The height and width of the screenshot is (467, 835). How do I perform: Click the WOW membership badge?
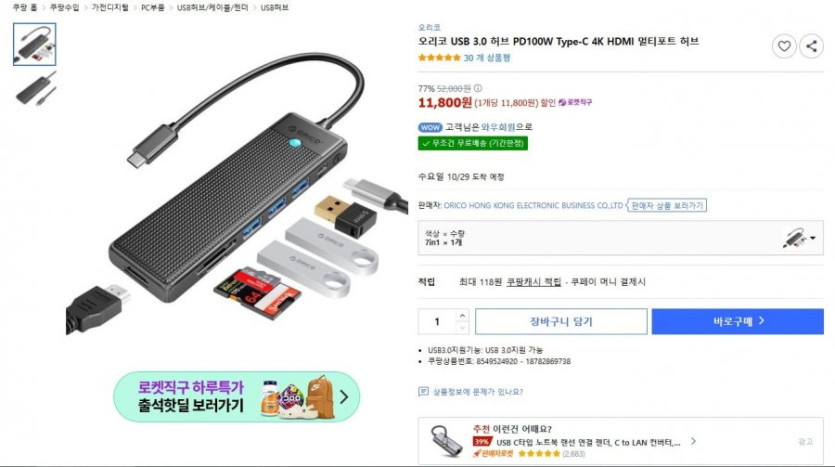(430, 127)
